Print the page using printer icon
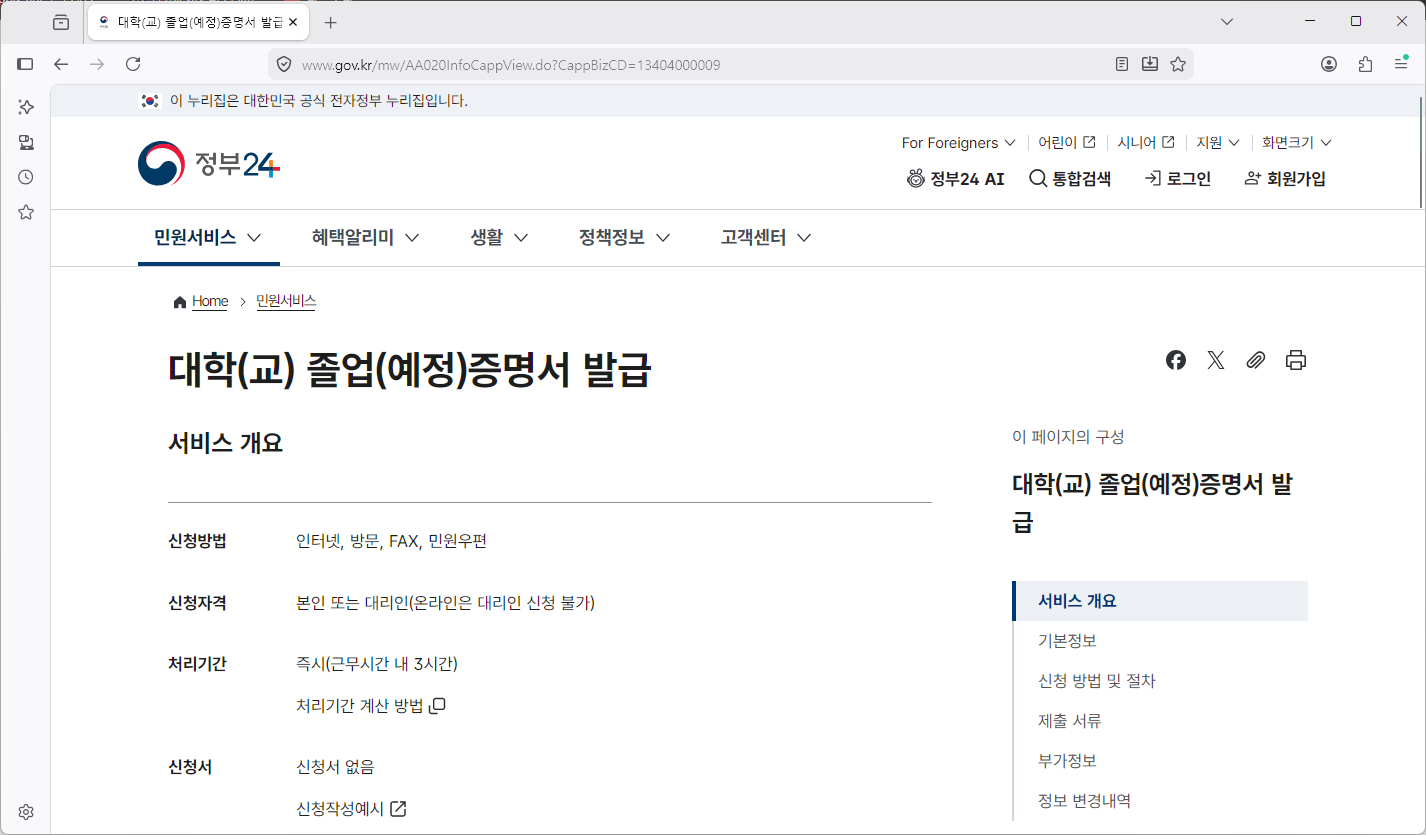 point(1296,360)
